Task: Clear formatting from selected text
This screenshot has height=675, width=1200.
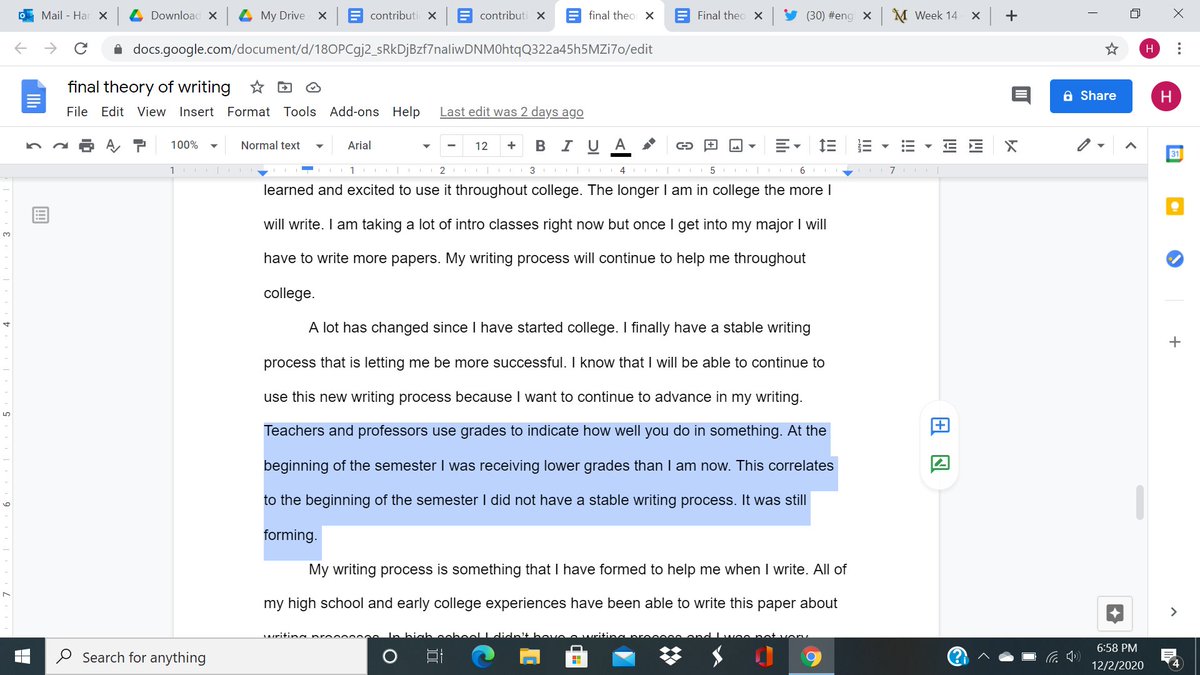Action: pyautogui.click(x=1011, y=146)
